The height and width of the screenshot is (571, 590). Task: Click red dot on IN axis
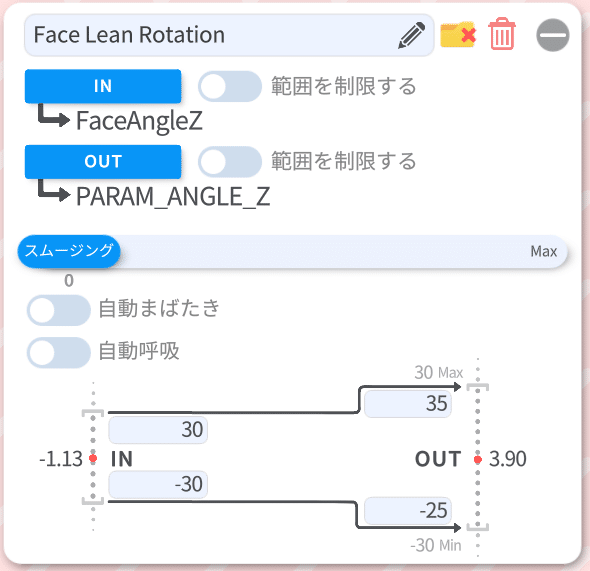pyautogui.click(x=93, y=458)
